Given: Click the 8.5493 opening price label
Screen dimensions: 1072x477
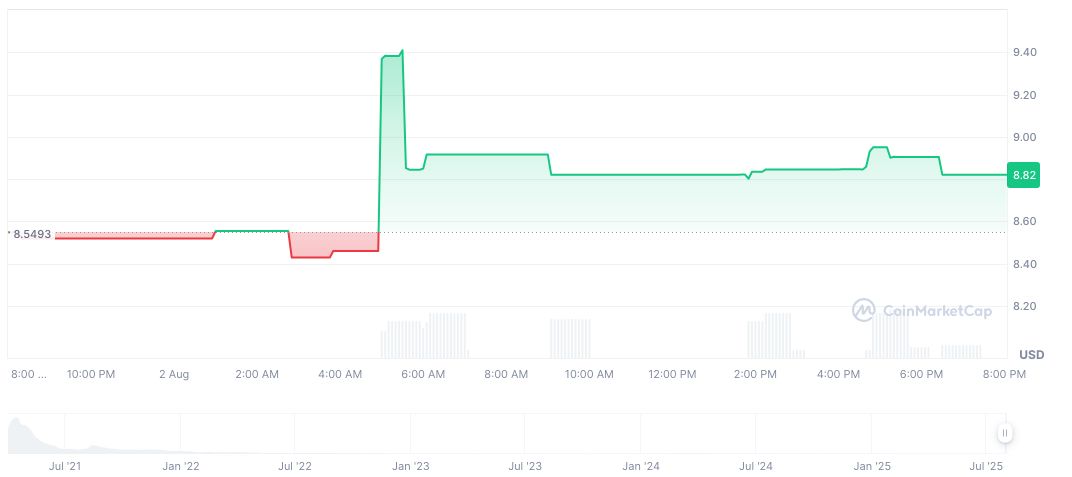Looking at the screenshot, I should (x=30, y=233).
